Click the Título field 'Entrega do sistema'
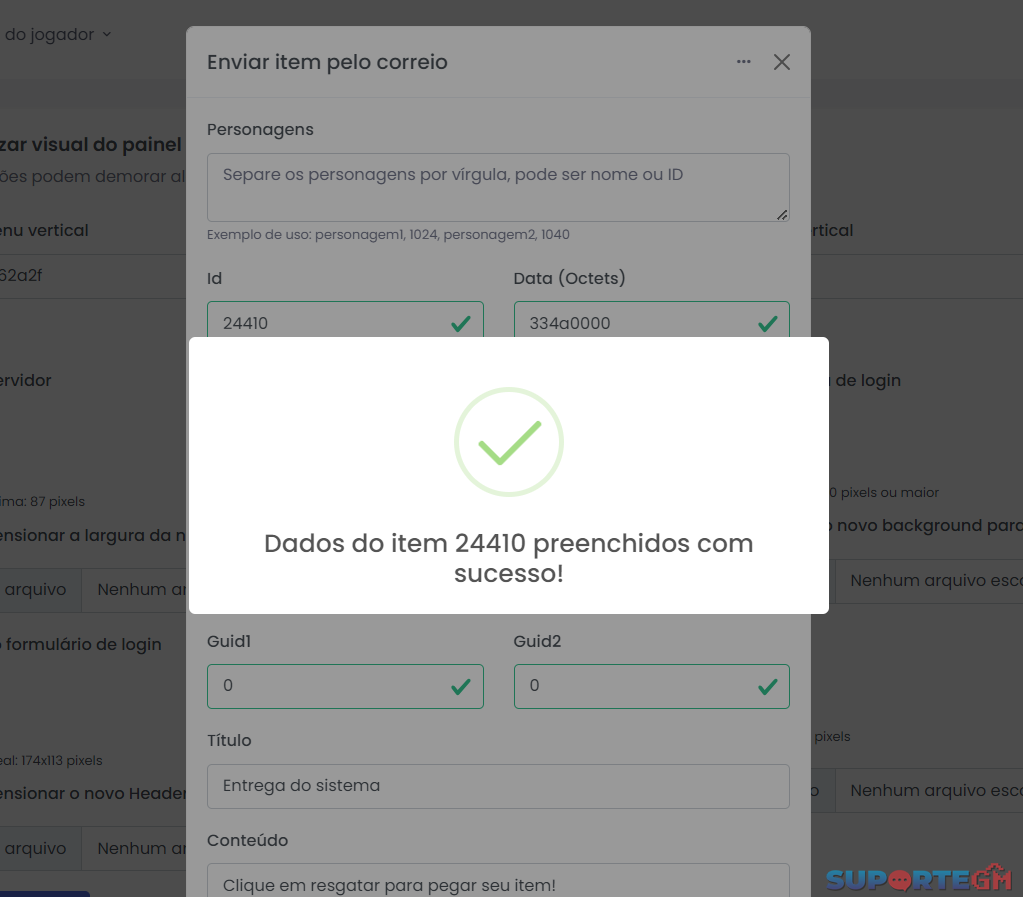Viewport: 1023px width, 897px height. tap(498, 786)
